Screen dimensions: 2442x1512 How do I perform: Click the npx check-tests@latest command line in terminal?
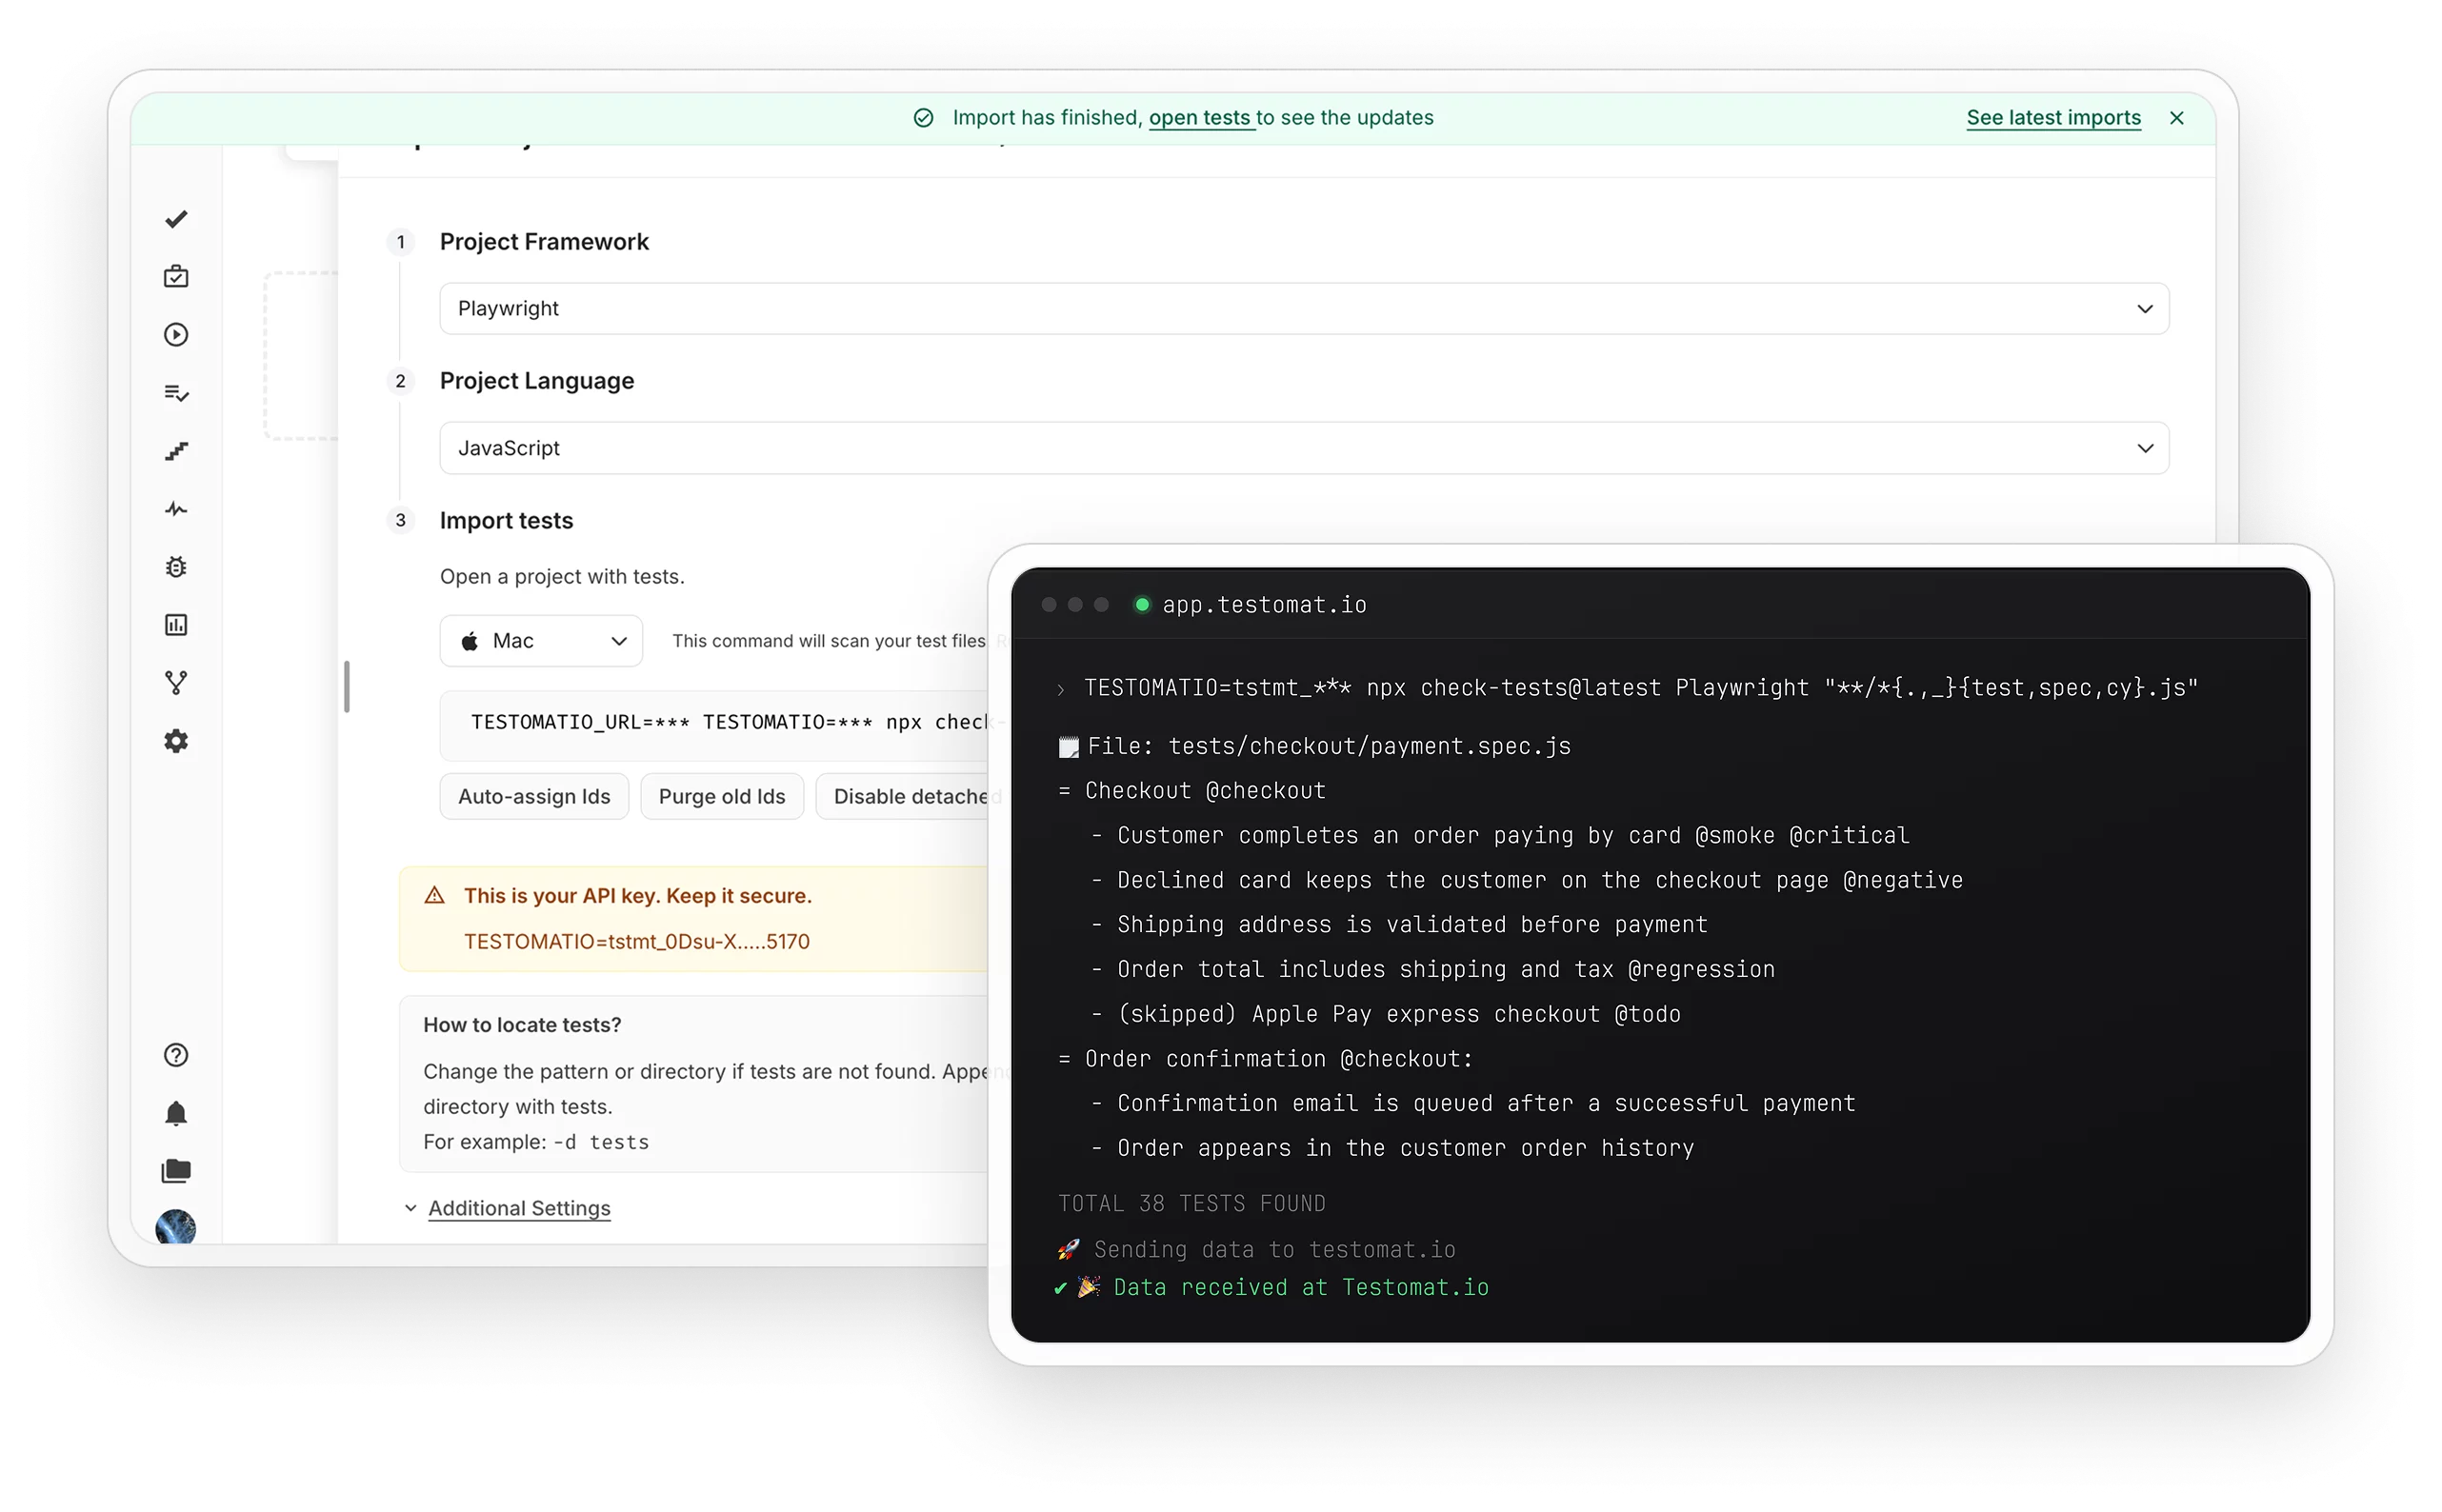[x=1641, y=688]
